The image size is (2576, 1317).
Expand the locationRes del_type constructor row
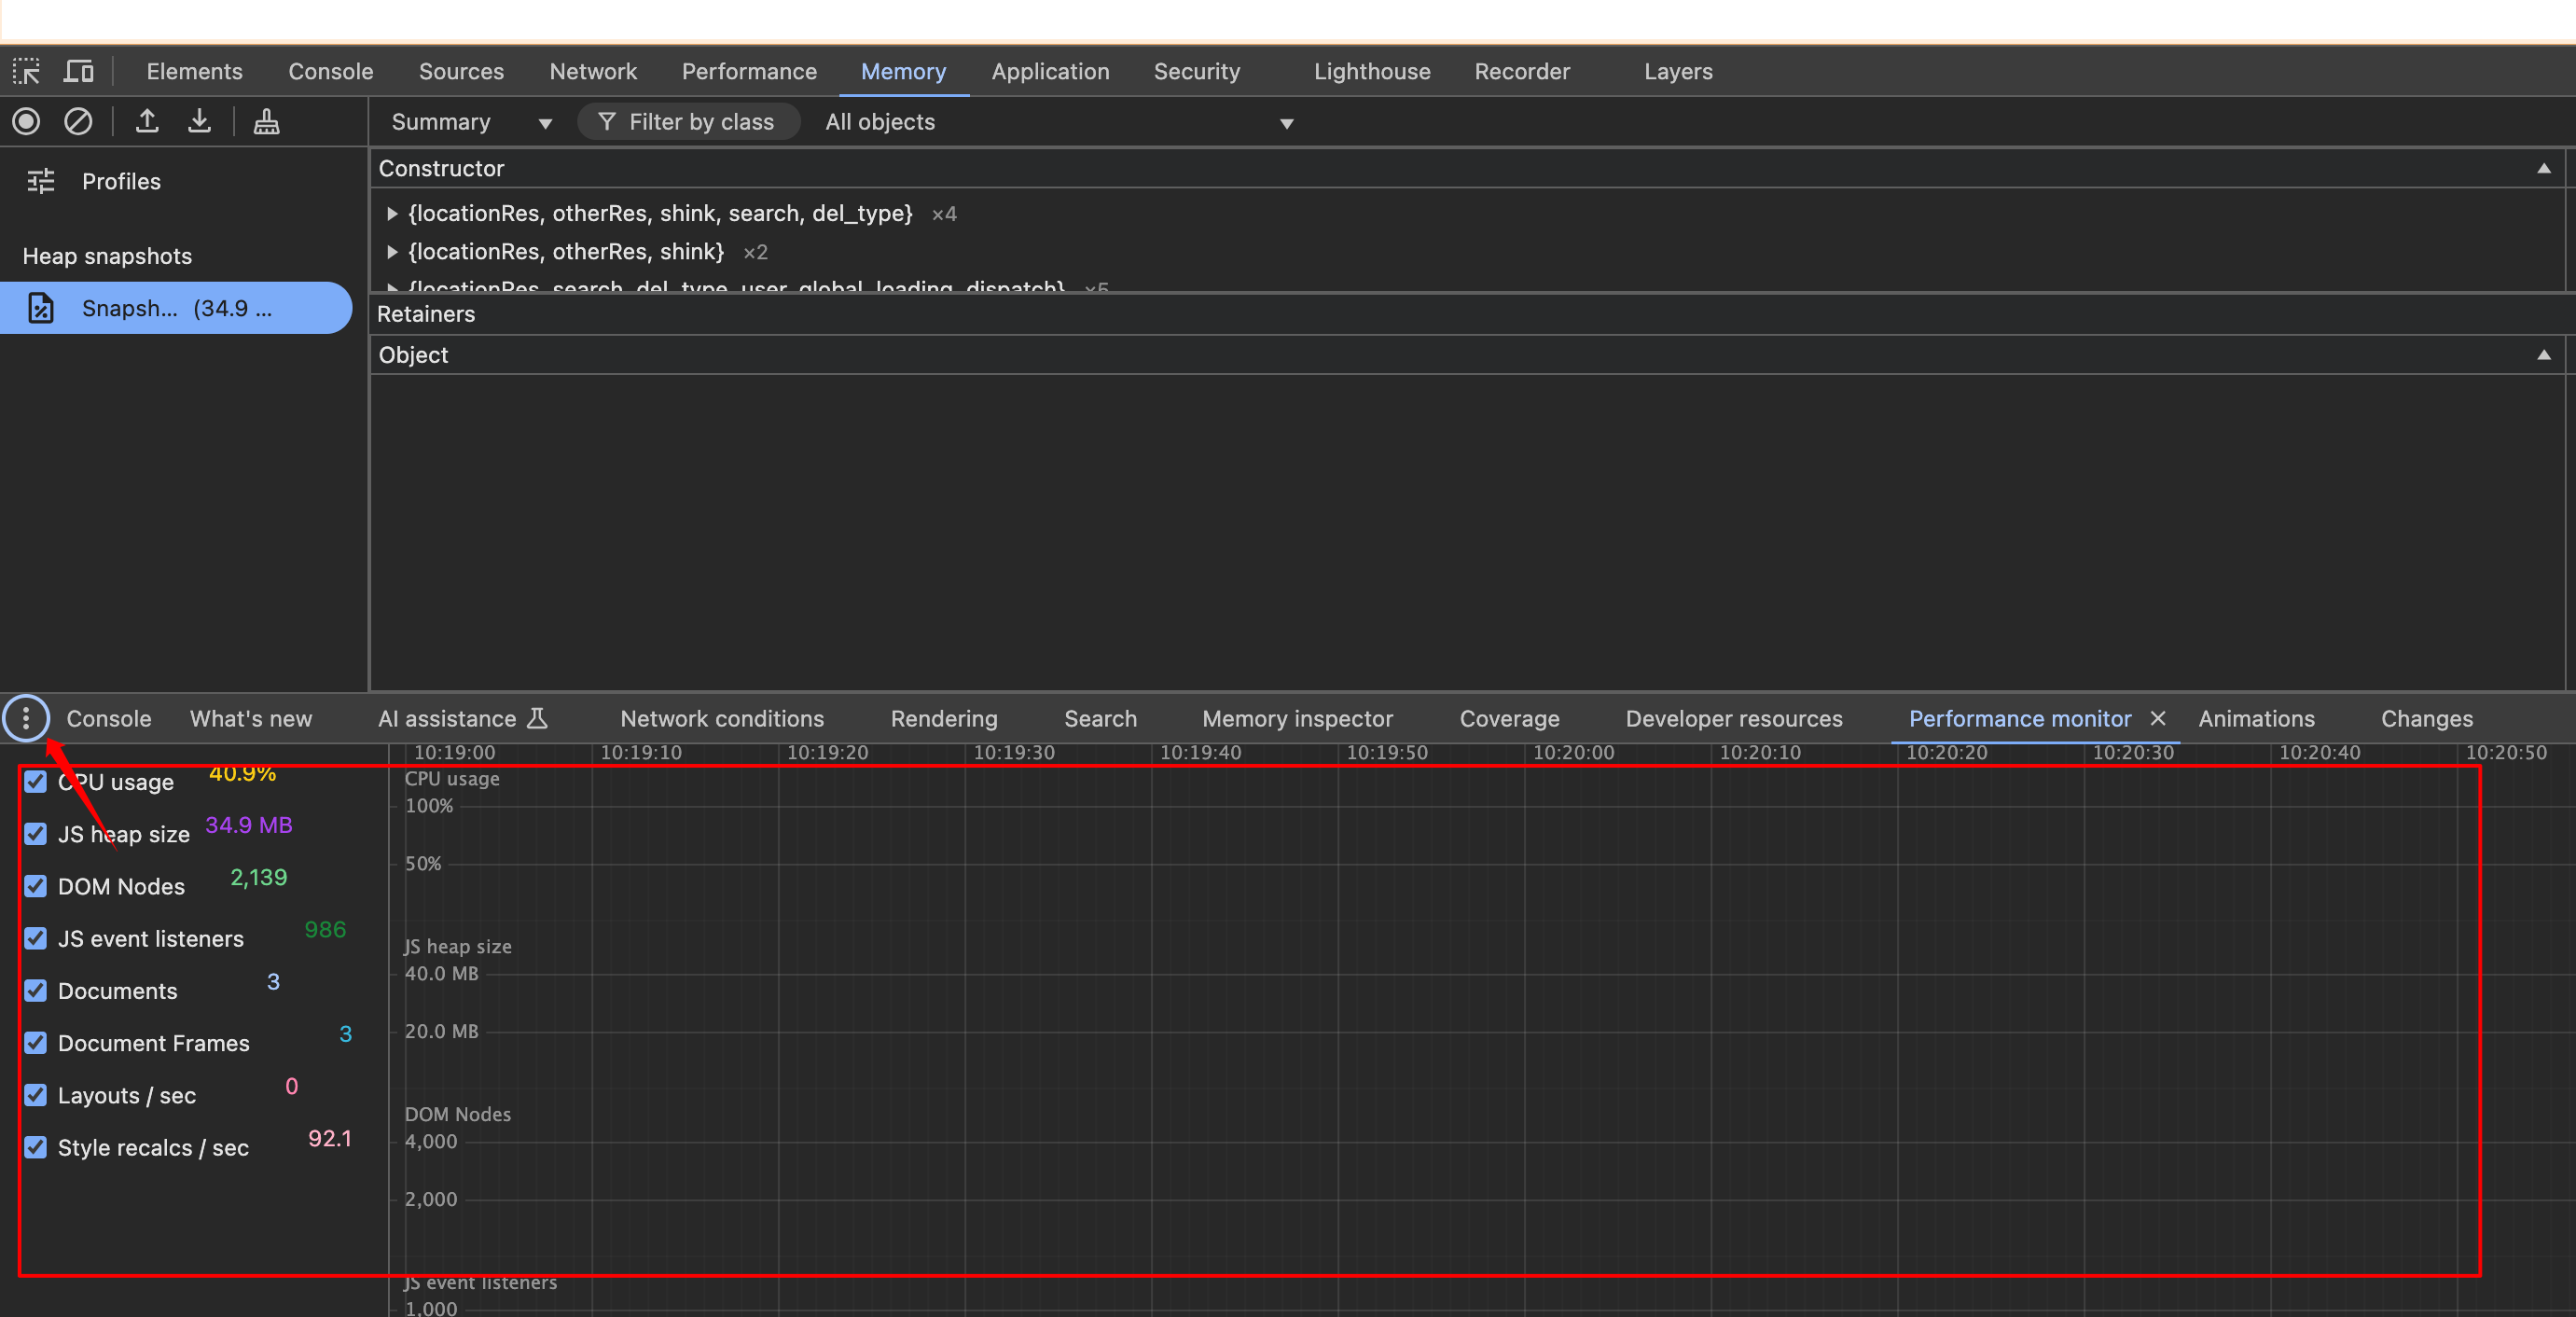392,213
